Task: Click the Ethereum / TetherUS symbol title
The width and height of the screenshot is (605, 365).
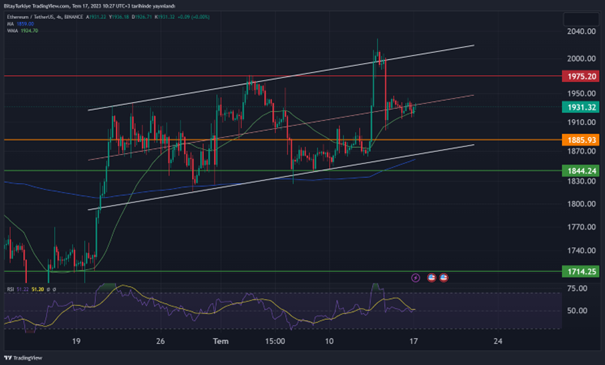Action: (x=45, y=17)
